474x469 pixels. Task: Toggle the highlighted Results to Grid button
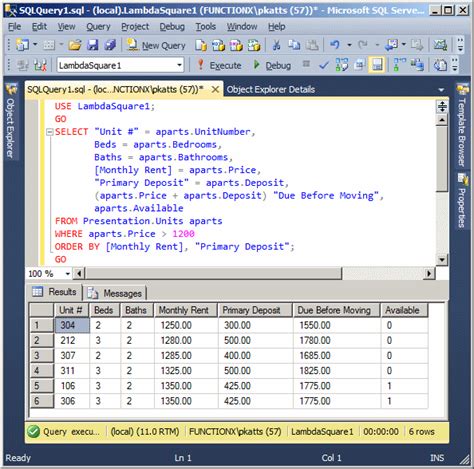pyautogui.click(x=377, y=65)
